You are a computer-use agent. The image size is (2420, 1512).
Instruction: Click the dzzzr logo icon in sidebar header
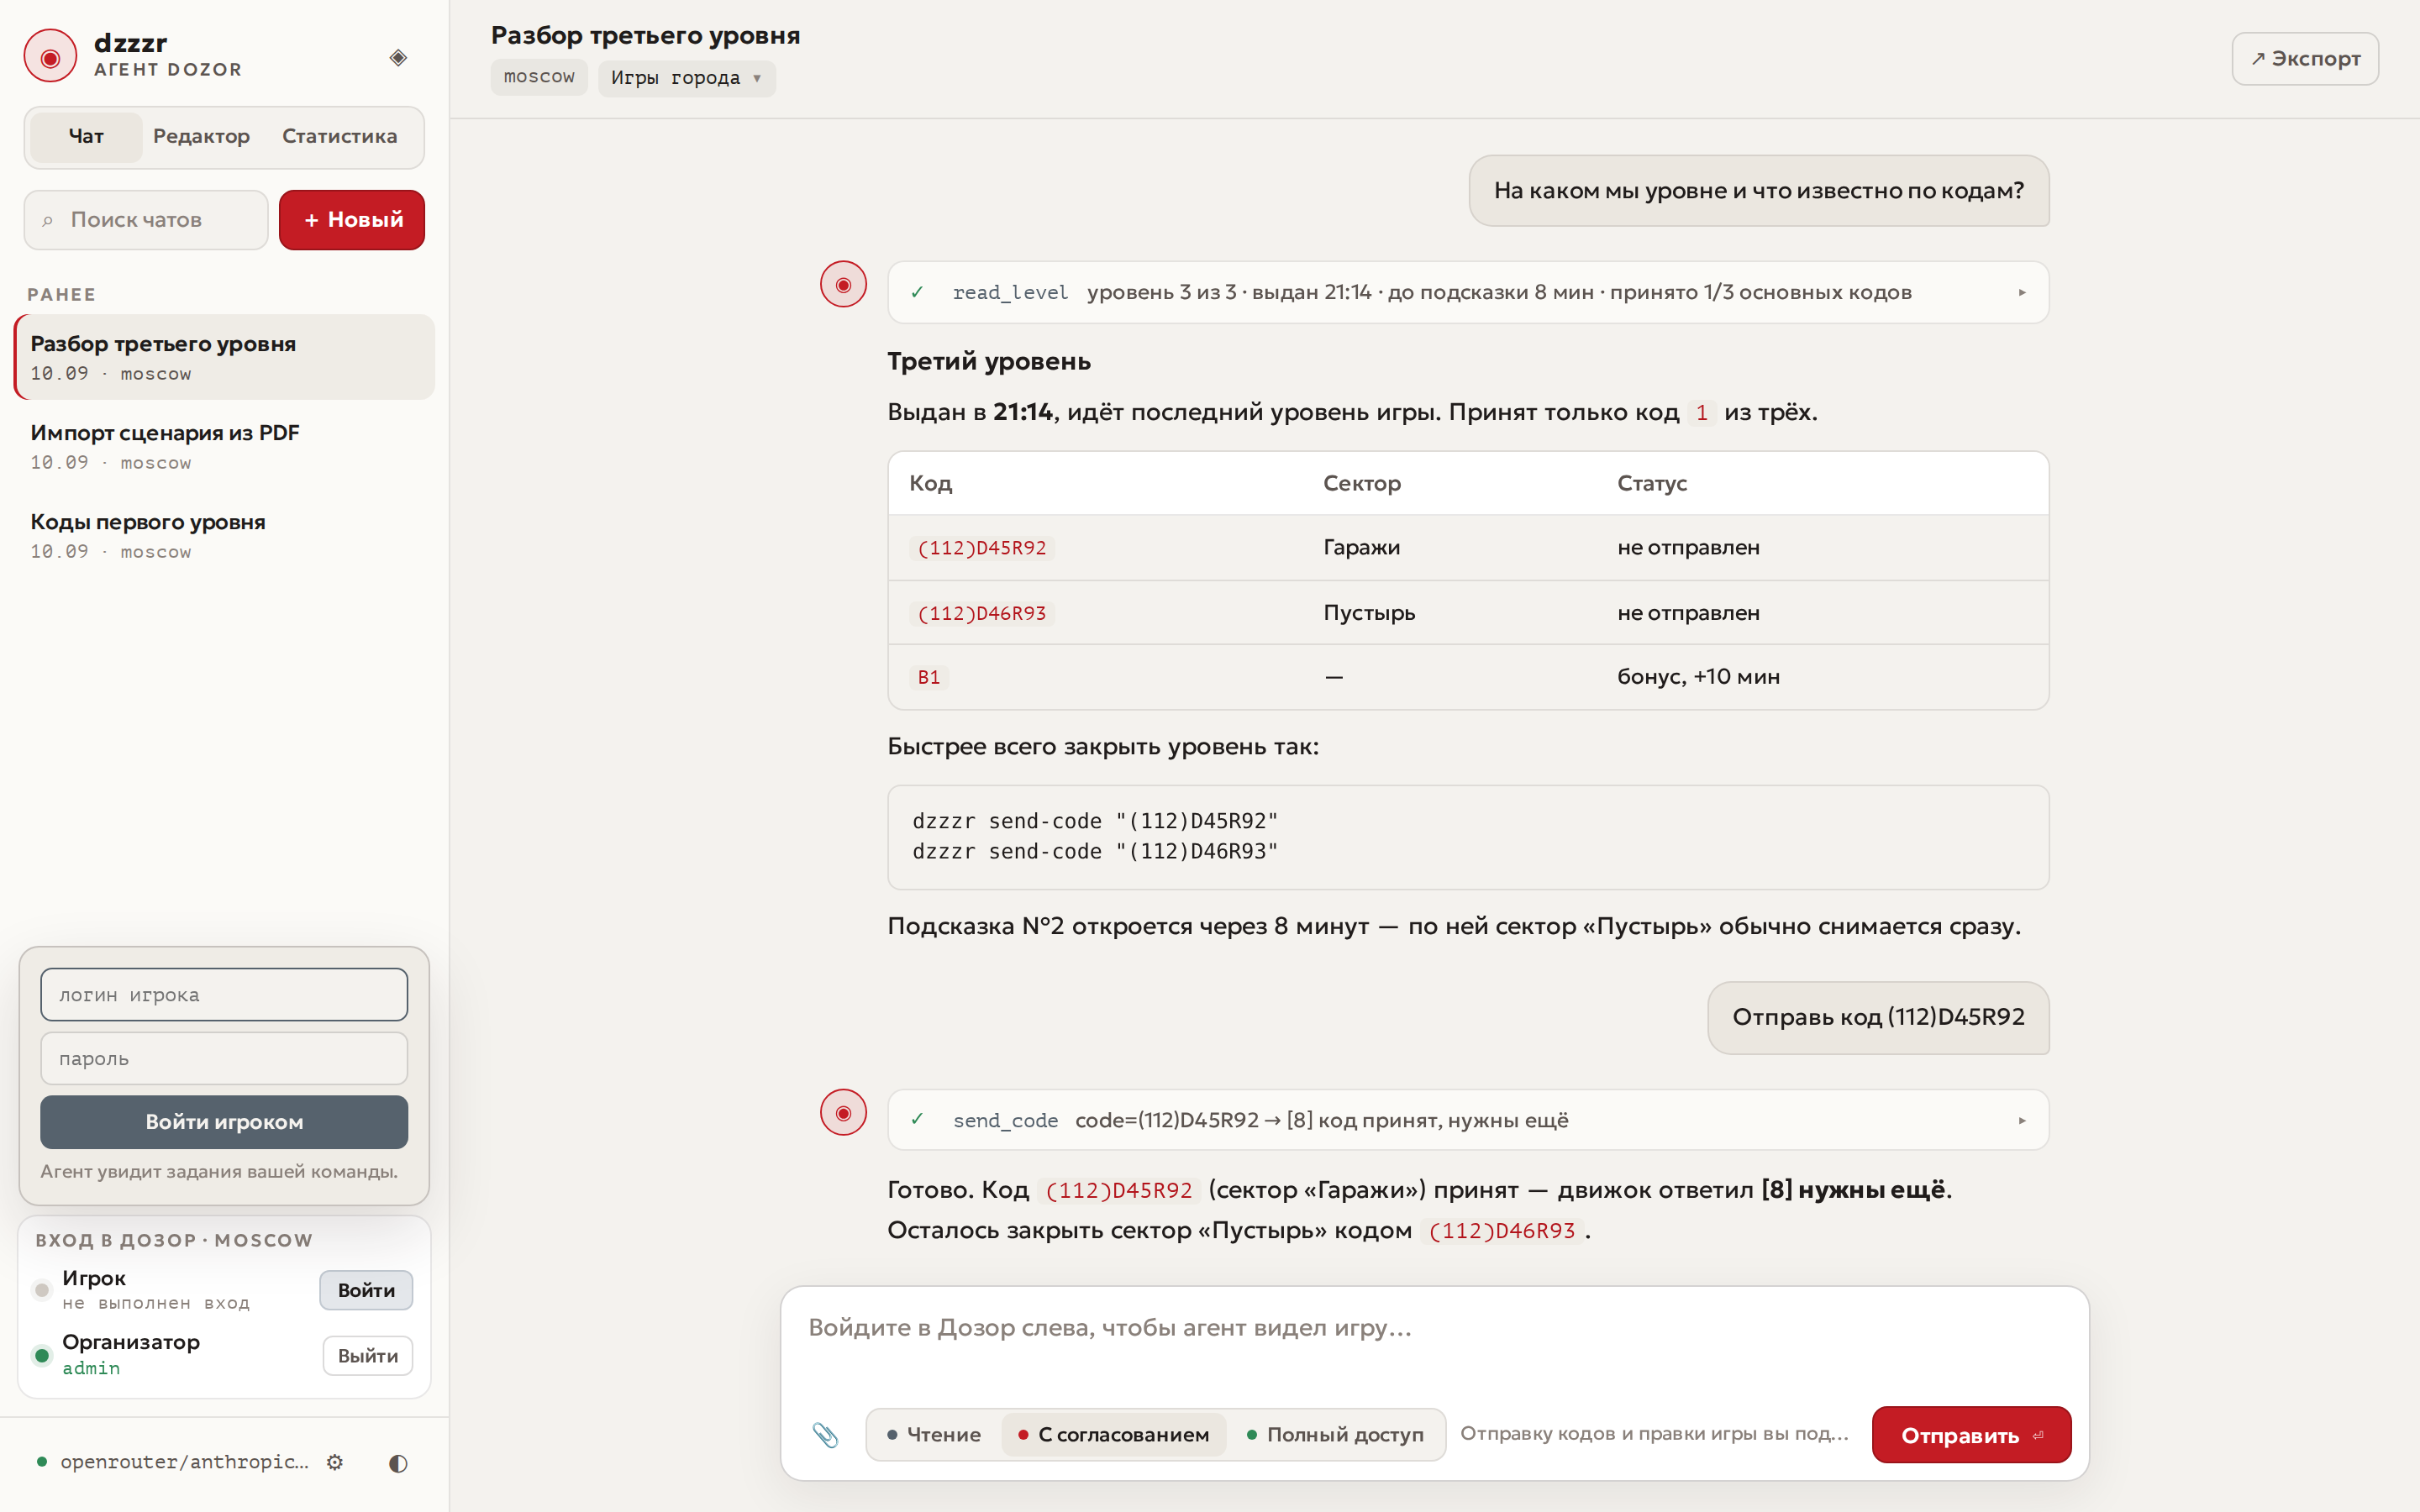click(50, 56)
